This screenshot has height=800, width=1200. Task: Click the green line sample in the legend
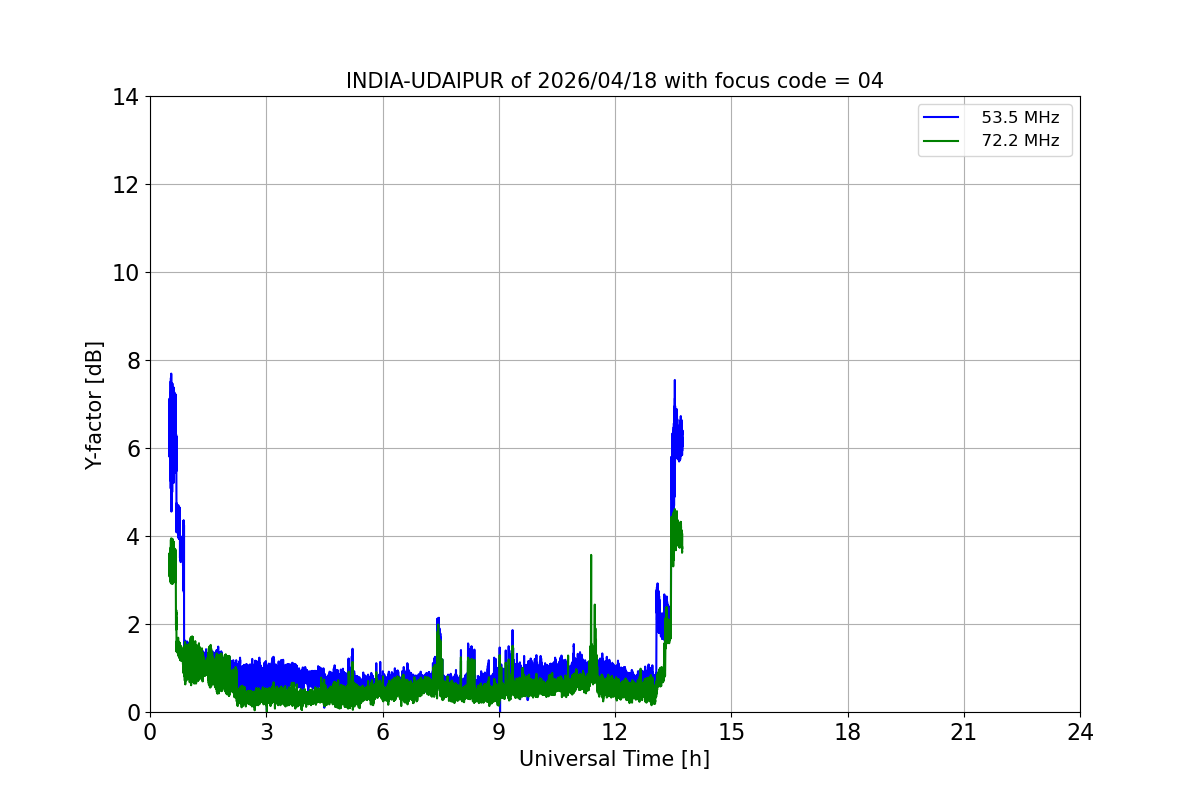942,141
